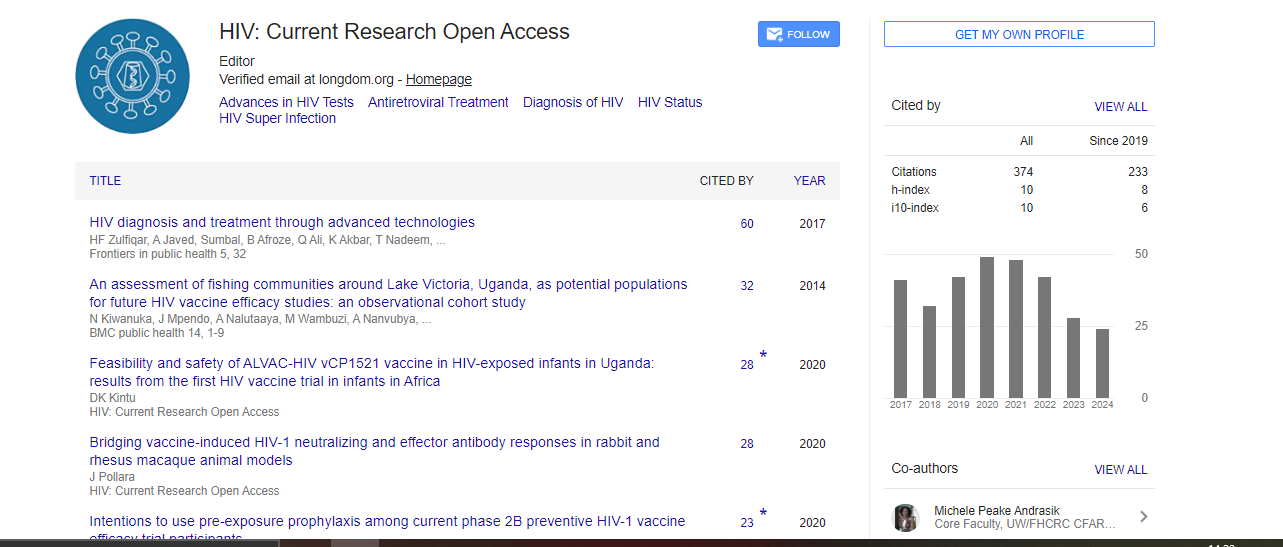Open the 60 citations count link
Screen dimensions: 1283x547
click(747, 224)
